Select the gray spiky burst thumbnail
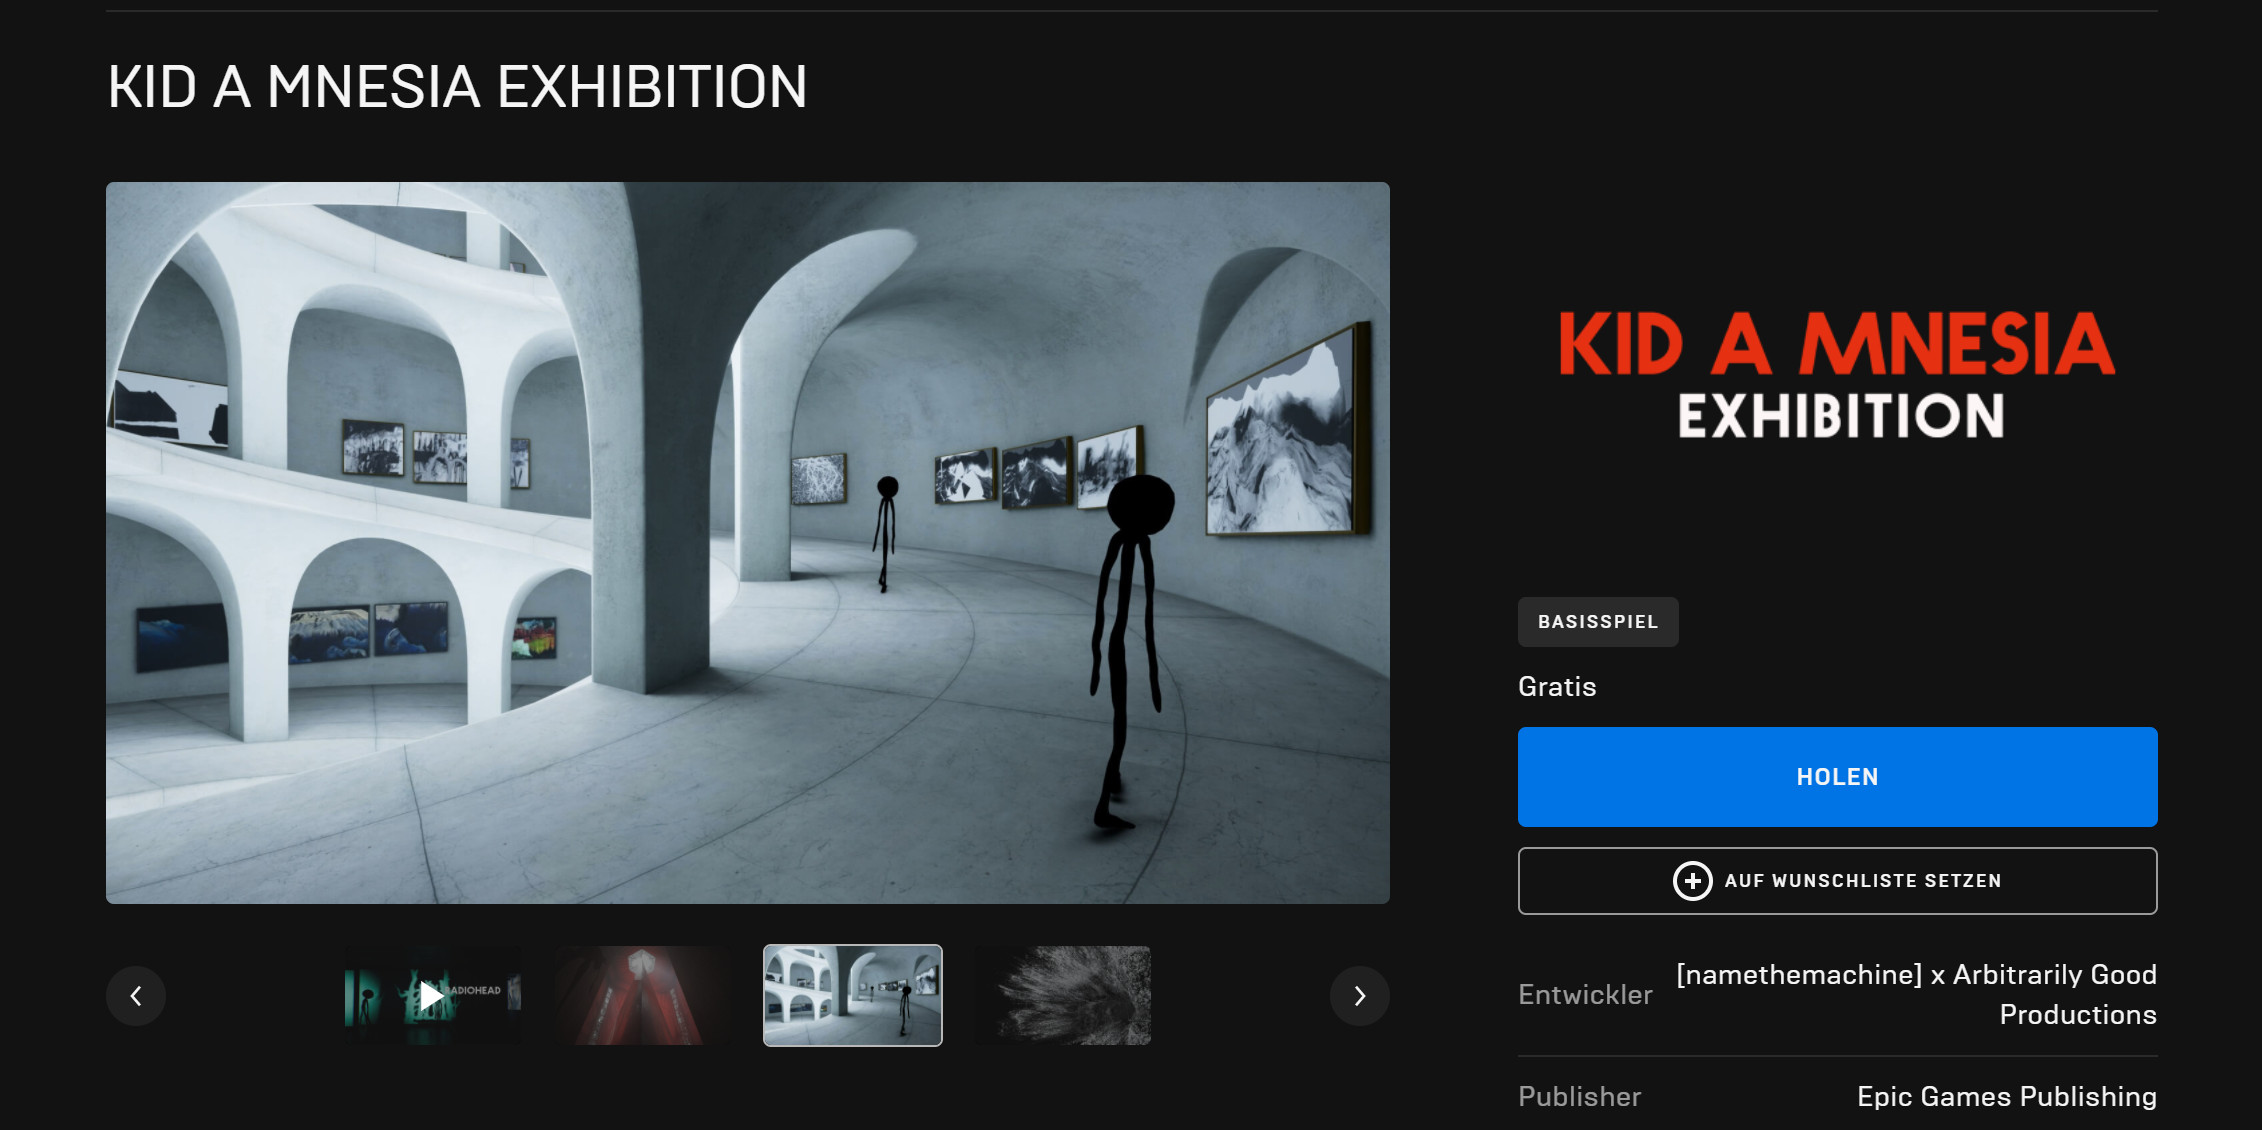2262x1130 pixels. pyautogui.click(x=1063, y=996)
